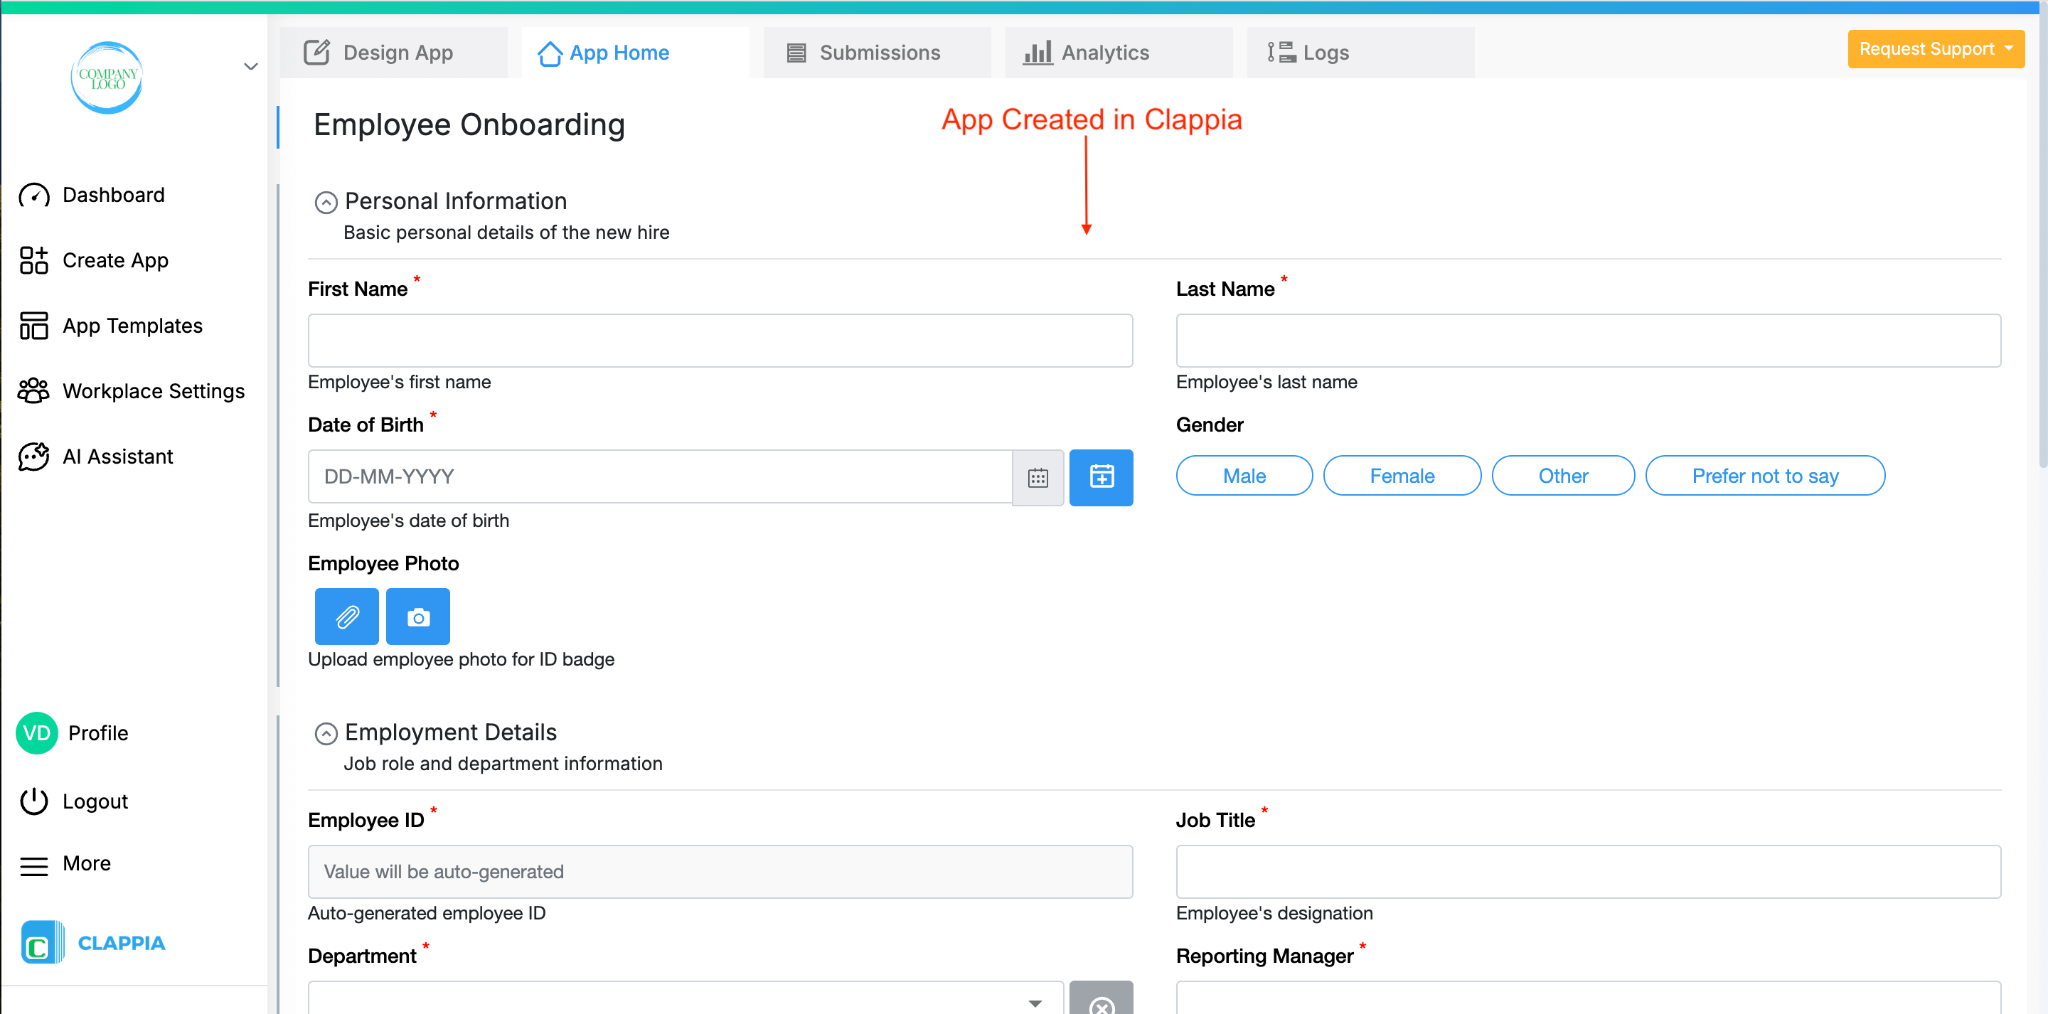Open the camera to capture employee photo
The width and height of the screenshot is (2048, 1014).
(x=417, y=616)
